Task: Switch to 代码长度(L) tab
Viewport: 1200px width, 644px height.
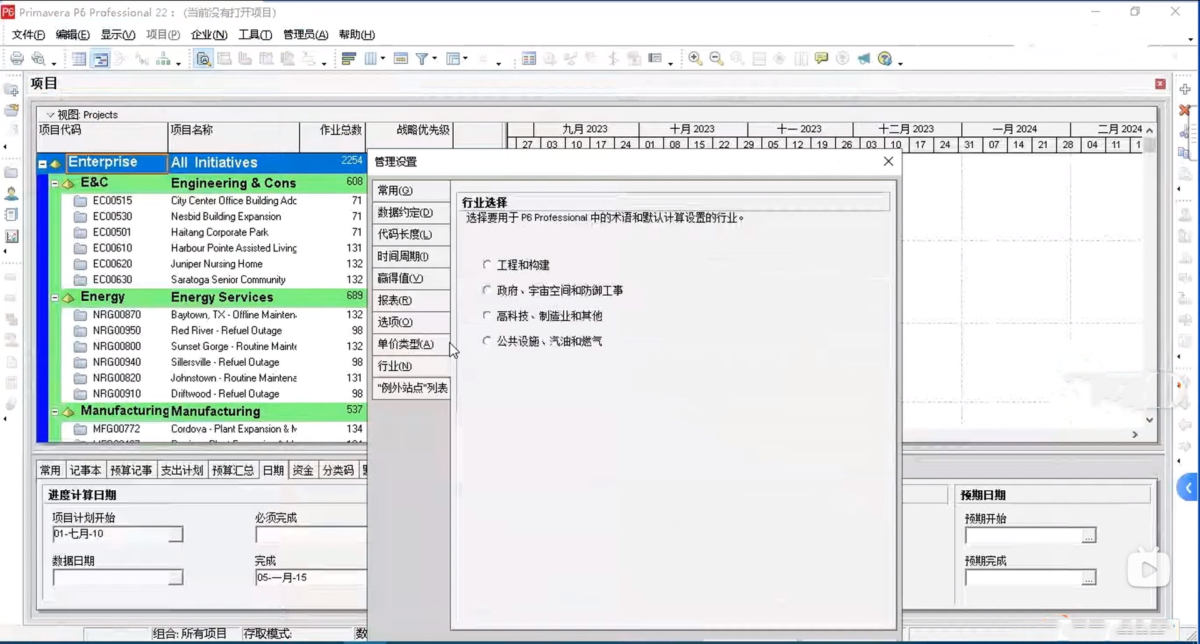Action: (x=411, y=234)
